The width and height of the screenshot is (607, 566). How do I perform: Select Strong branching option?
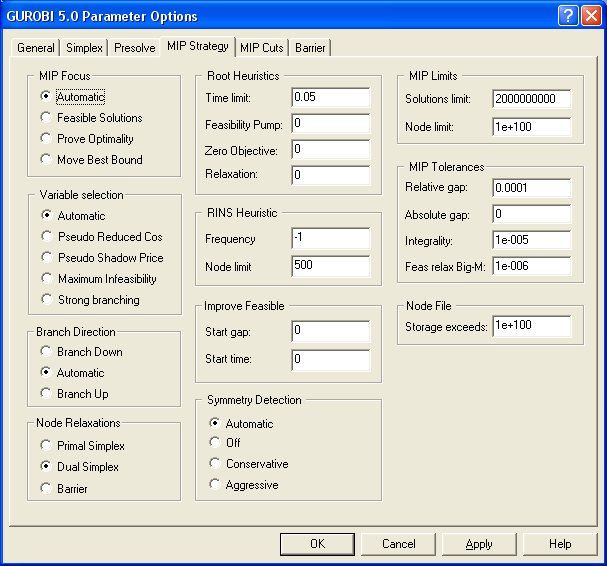point(90,299)
